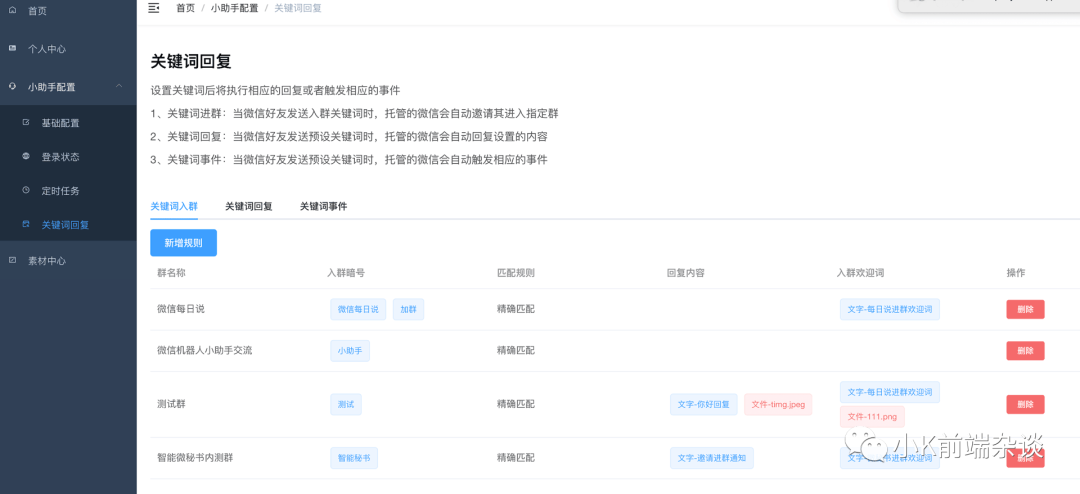Image resolution: width=1080 pixels, height=494 pixels.
Task: Switch to the 关键词事件 tab
Action: click(x=323, y=206)
